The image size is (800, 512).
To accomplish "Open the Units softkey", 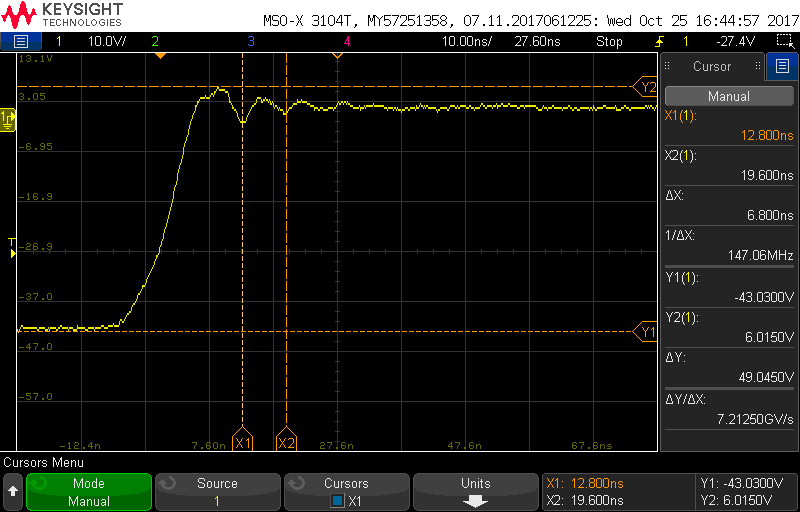I will 476,493.
